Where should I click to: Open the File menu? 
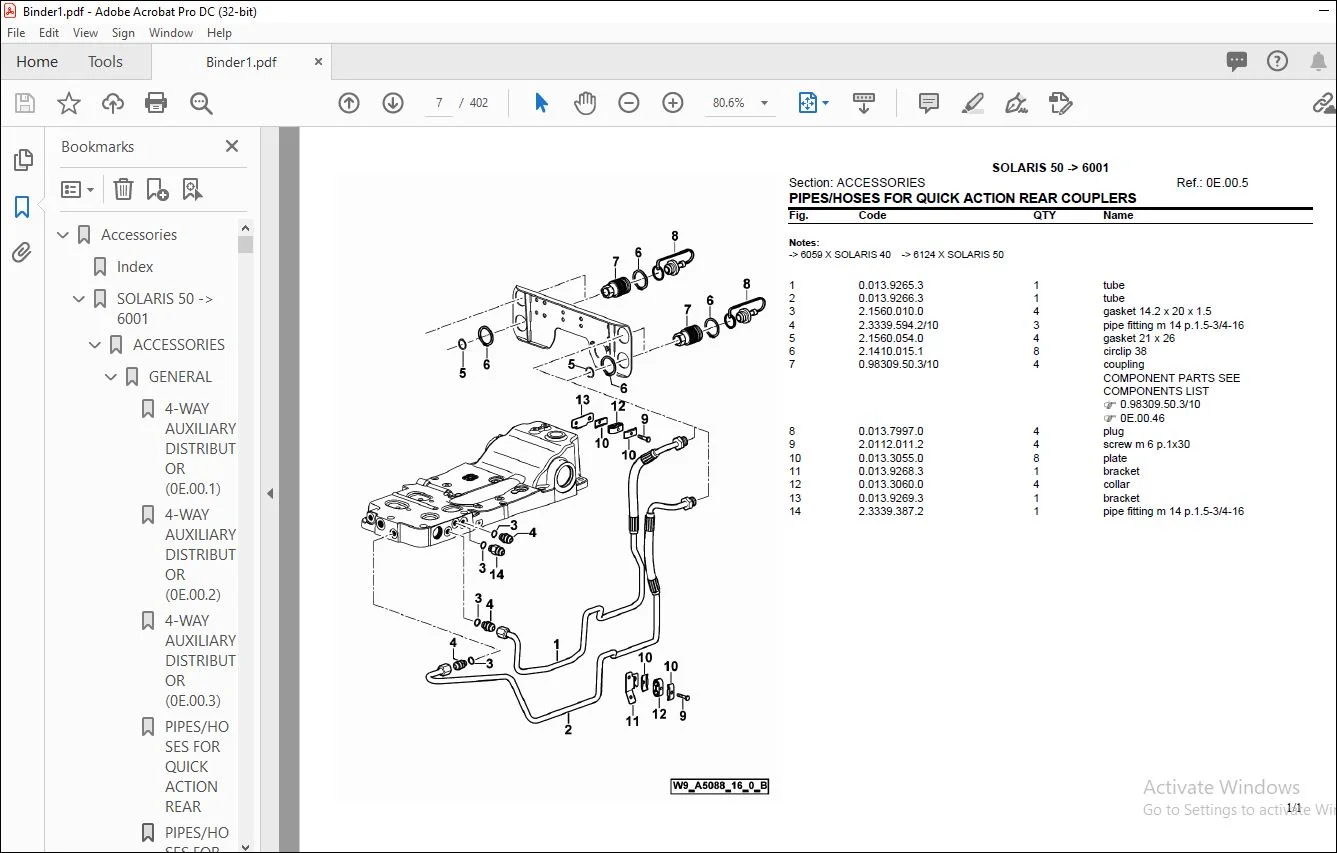point(16,33)
